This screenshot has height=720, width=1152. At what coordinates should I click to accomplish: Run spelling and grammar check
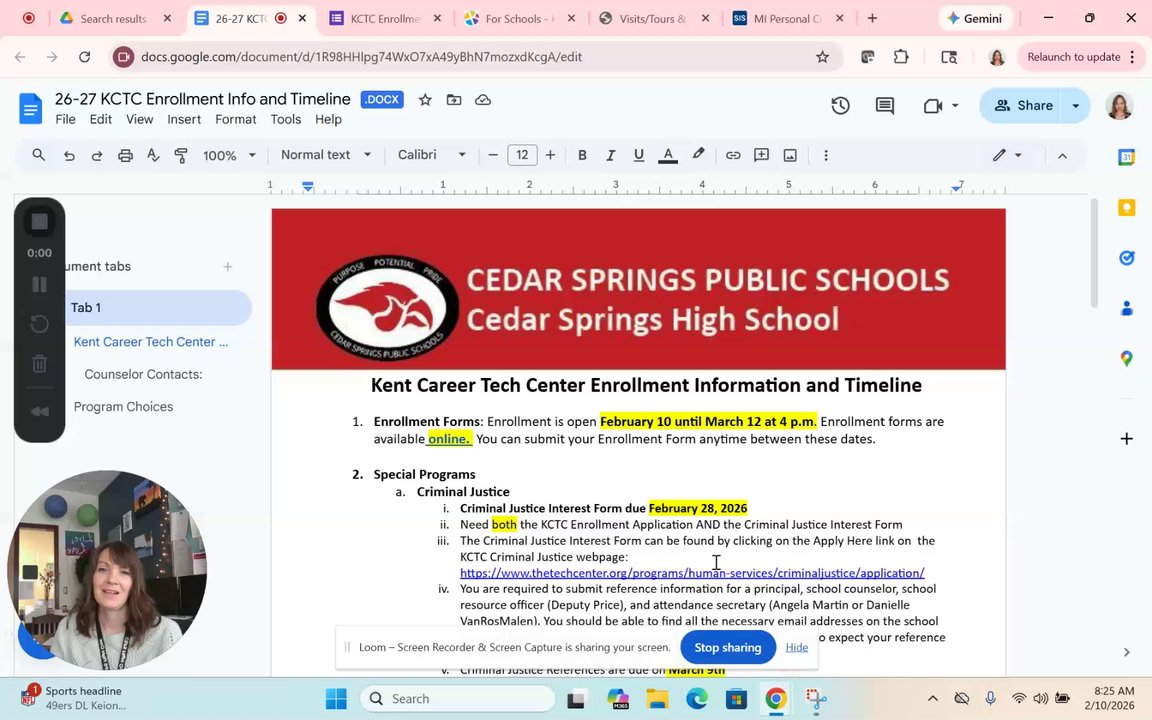153,155
